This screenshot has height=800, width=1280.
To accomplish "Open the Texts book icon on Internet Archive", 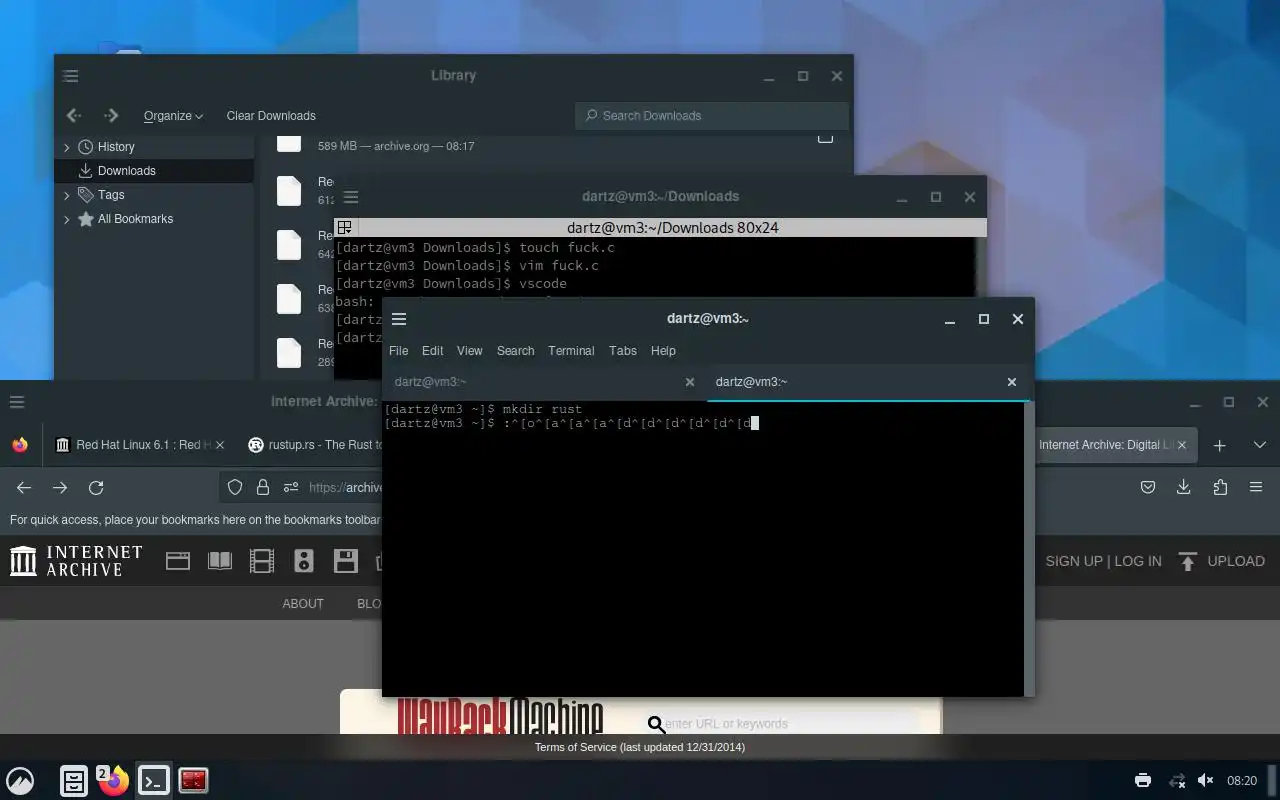I will (220, 561).
